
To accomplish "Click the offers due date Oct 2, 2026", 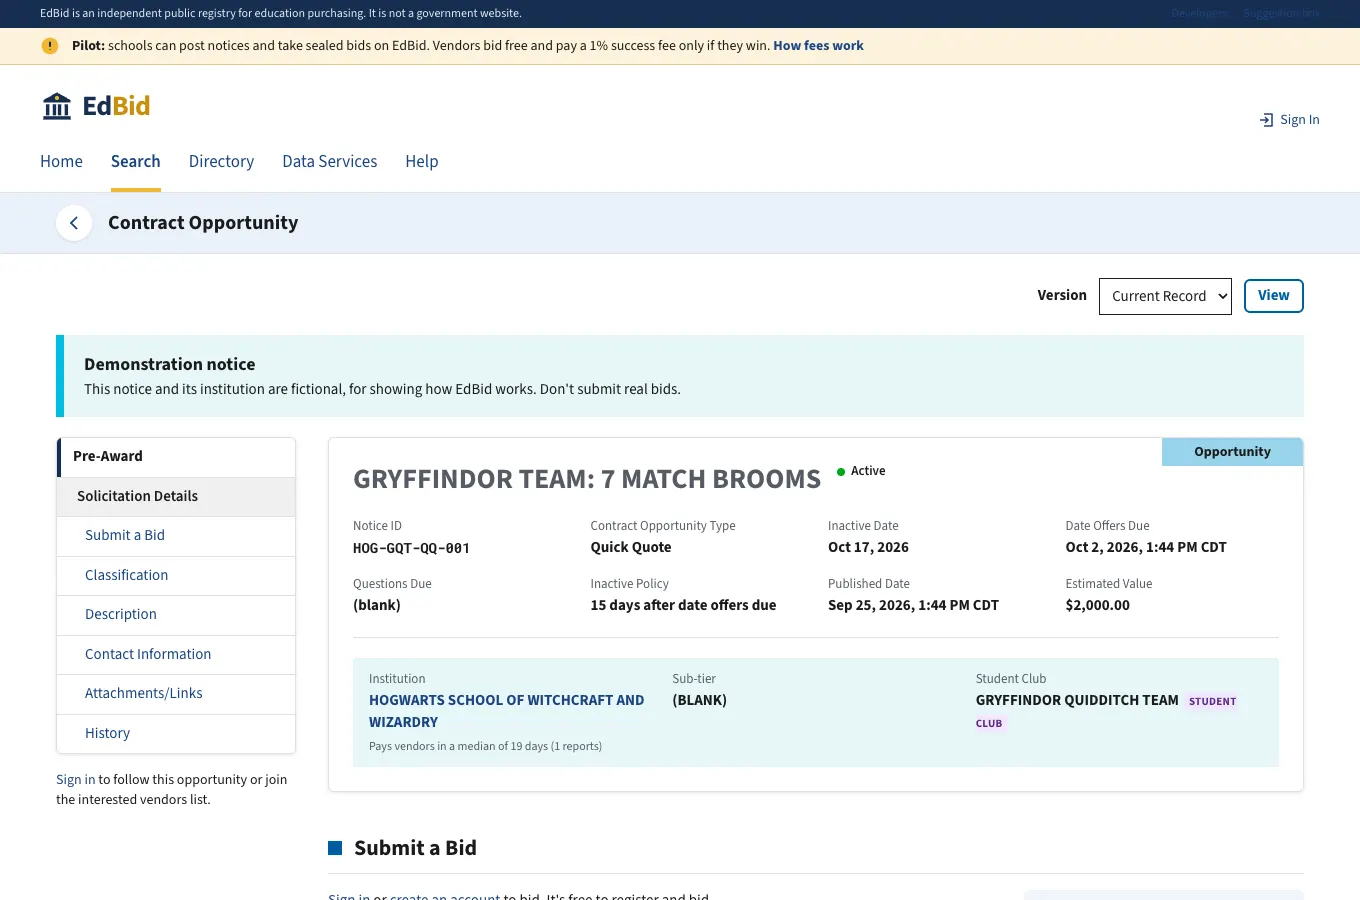I will [x=1146, y=548].
